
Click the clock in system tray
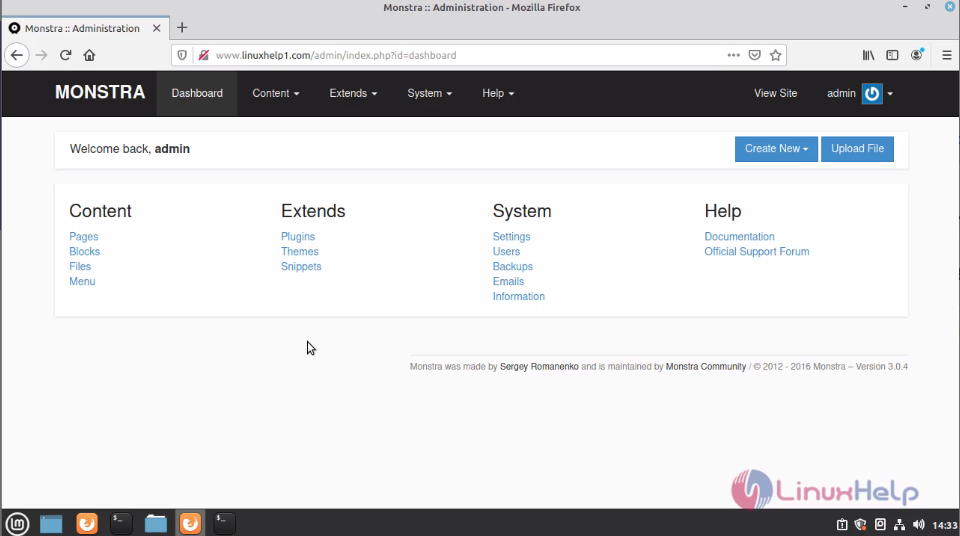pyautogui.click(x=944, y=525)
